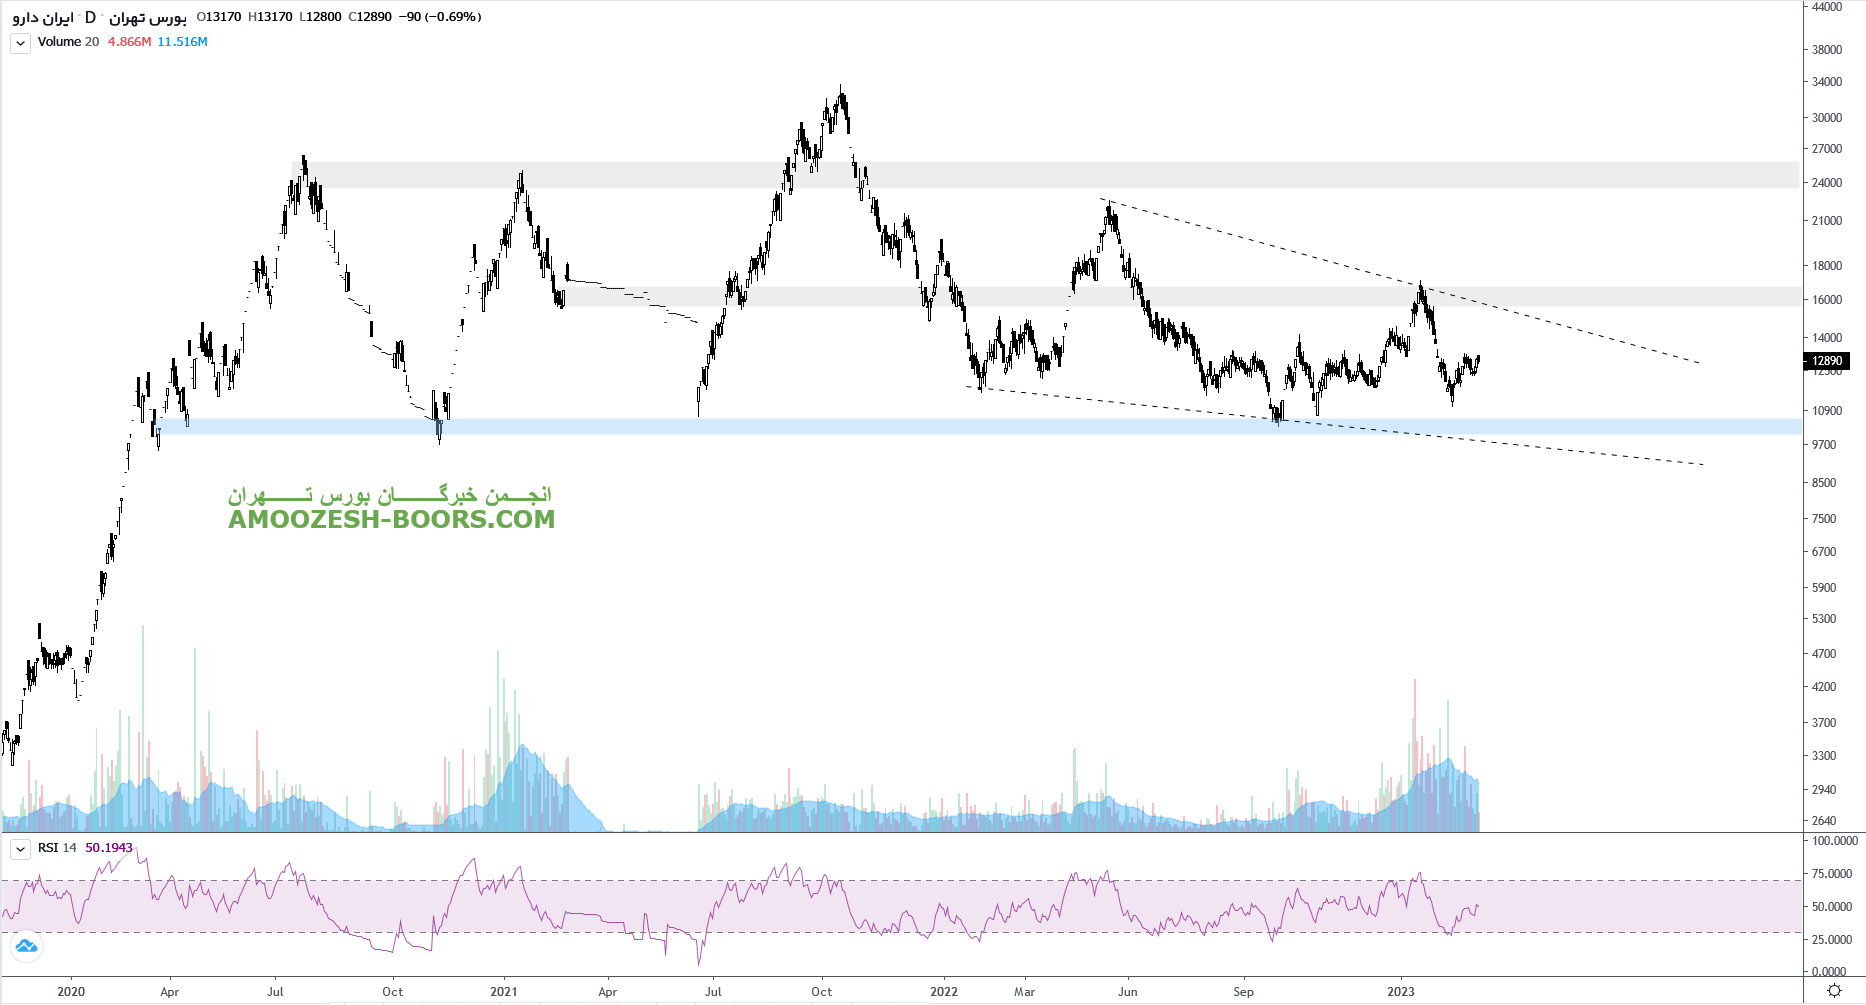Click the blue cloud chart logo icon

(x=26, y=946)
